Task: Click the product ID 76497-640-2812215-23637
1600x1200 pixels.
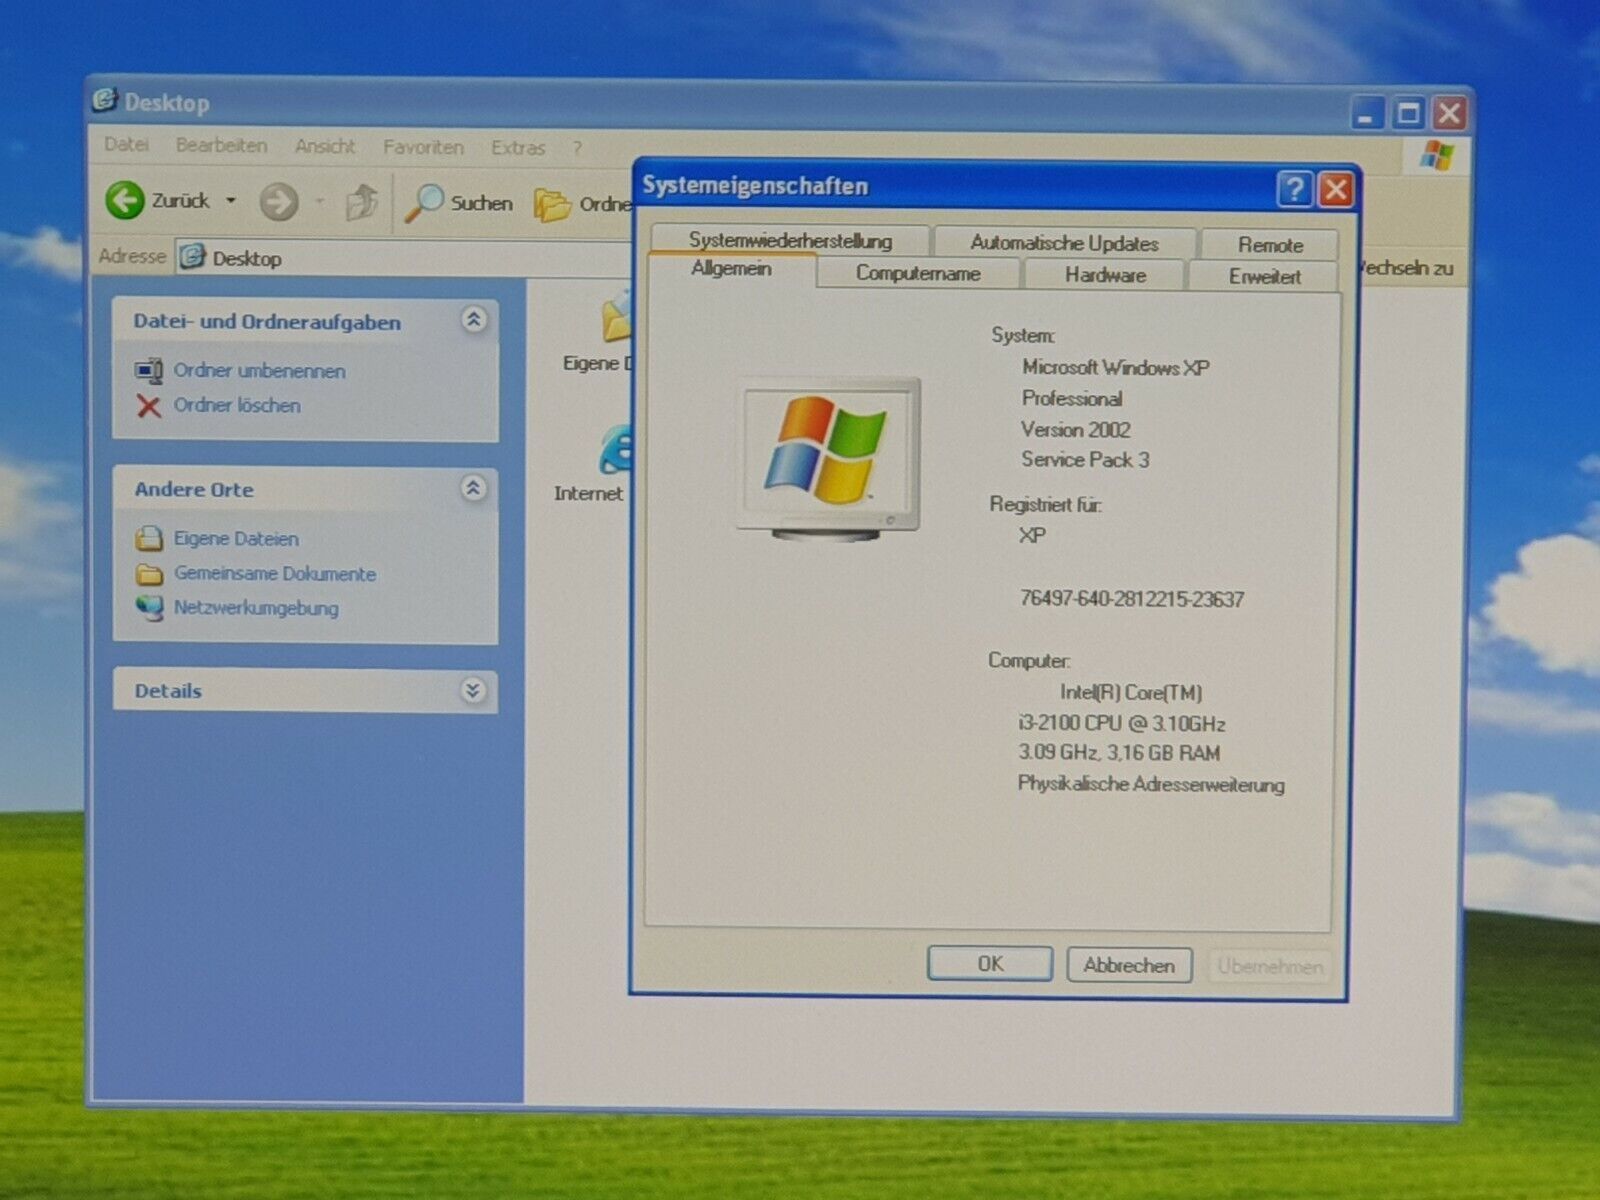Action: 1132,599
